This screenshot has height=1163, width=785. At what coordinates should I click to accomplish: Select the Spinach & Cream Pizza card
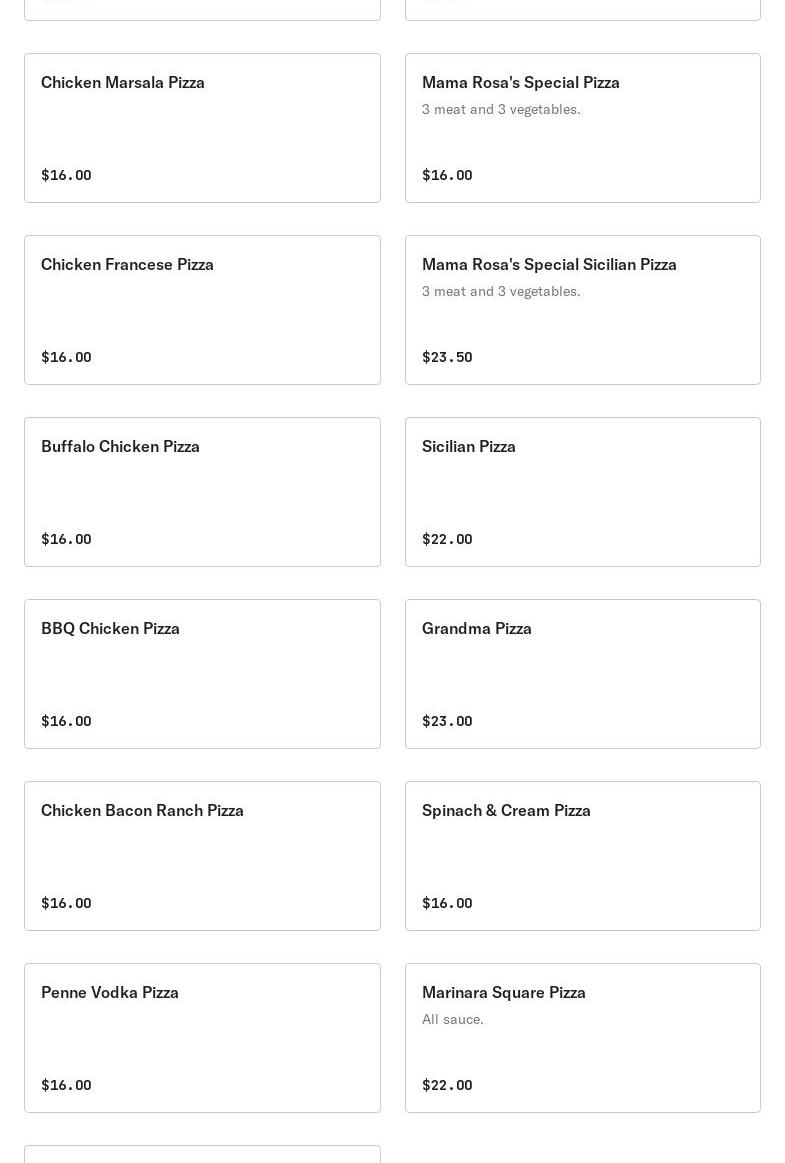click(x=582, y=856)
